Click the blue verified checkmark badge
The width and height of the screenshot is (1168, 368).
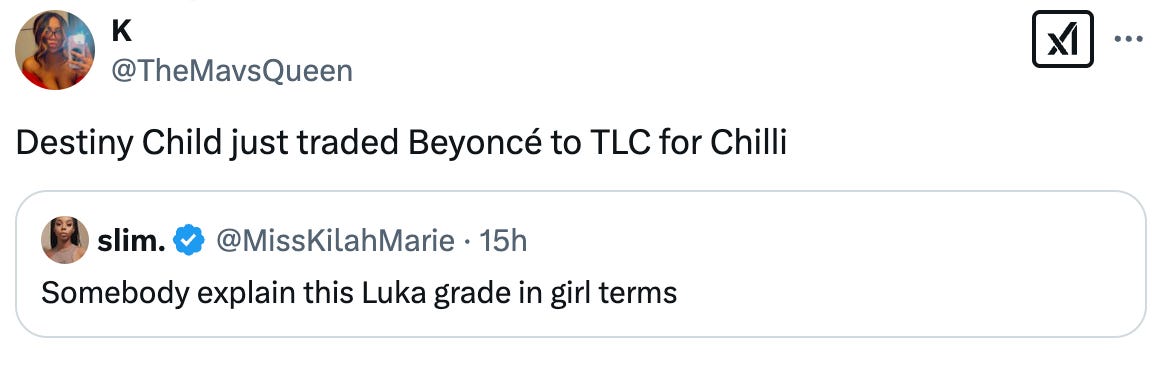(189, 241)
